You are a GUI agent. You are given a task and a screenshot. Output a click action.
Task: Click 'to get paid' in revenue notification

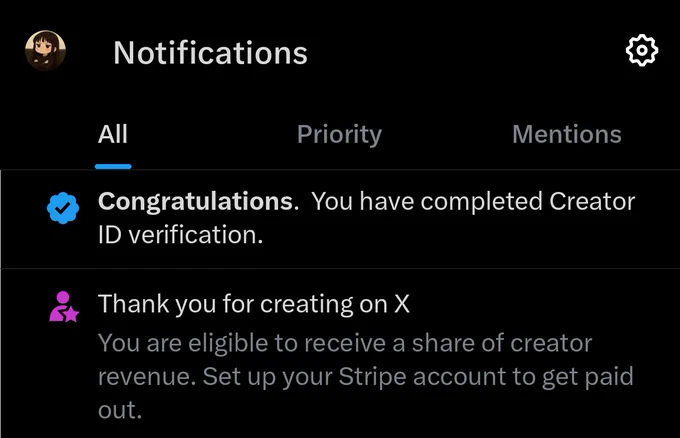[573, 377]
